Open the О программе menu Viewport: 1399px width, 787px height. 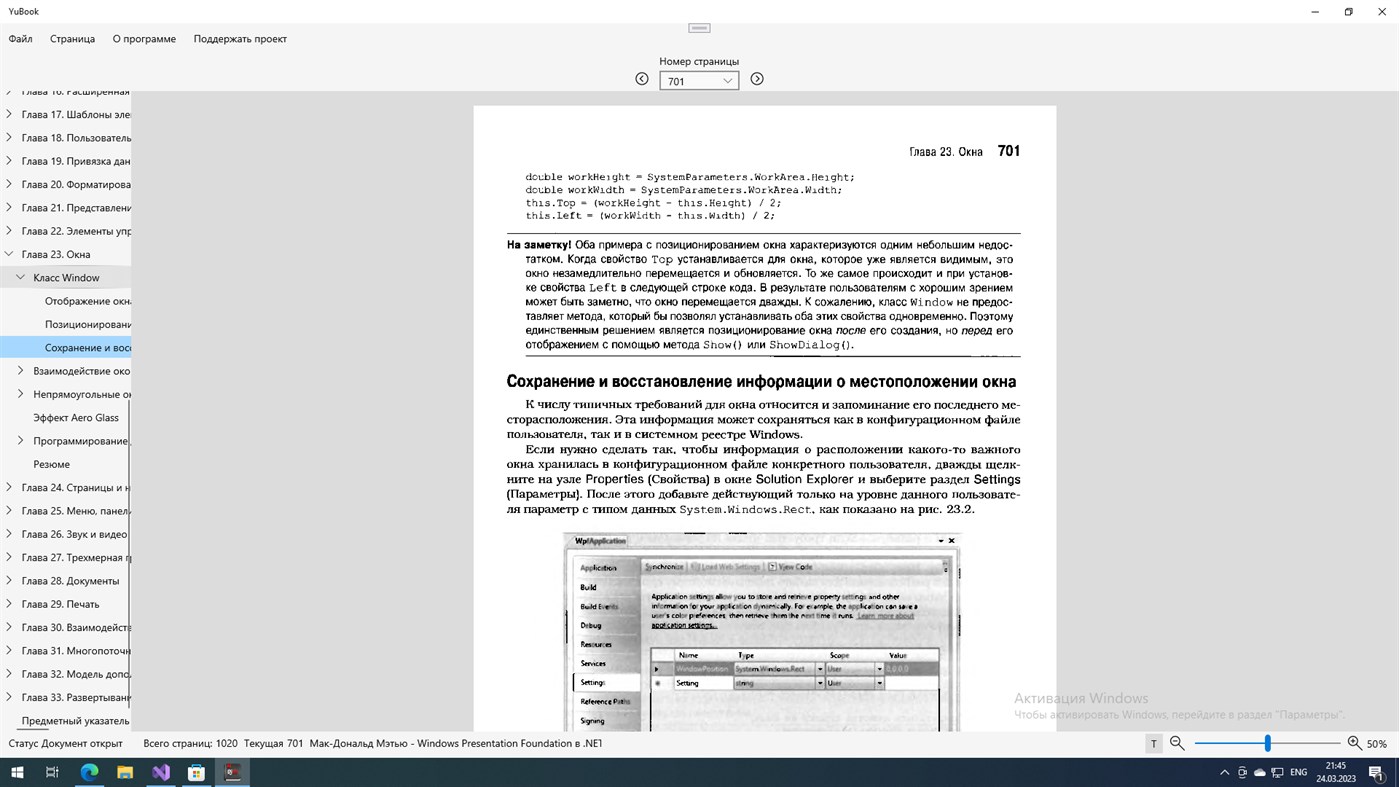[144, 39]
